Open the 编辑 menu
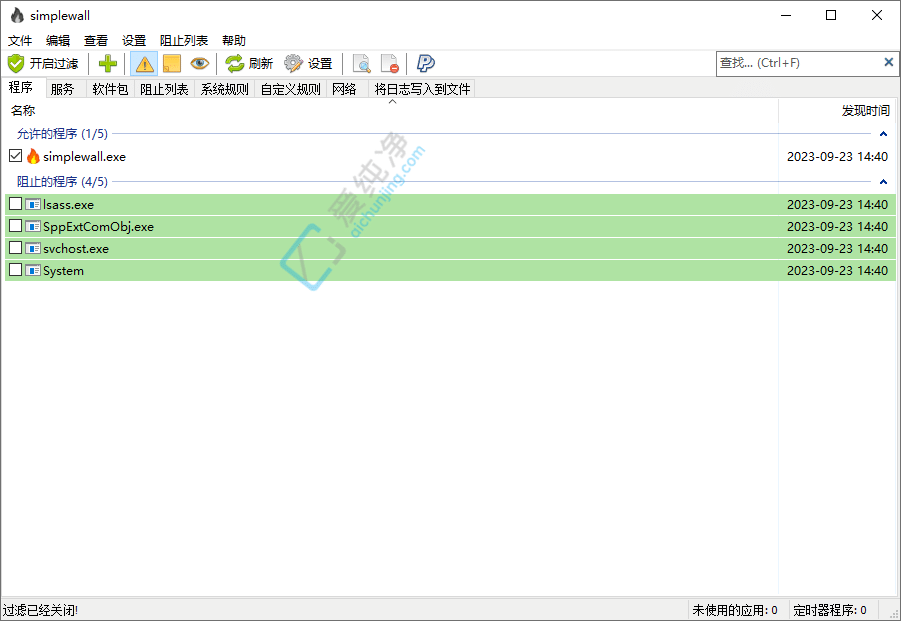901x621 pixels. coord(58,41)
